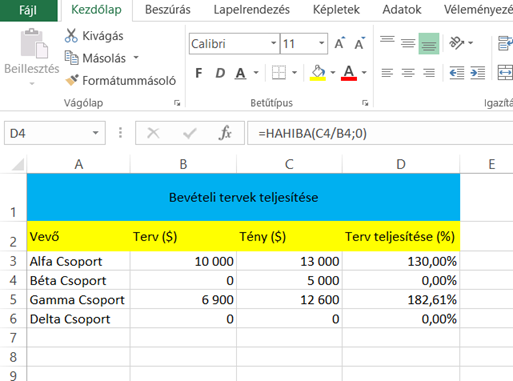This screenshot has width=513, height=381.
Task: Select the cell Alfa Csoport
Action: coord(79,261)
